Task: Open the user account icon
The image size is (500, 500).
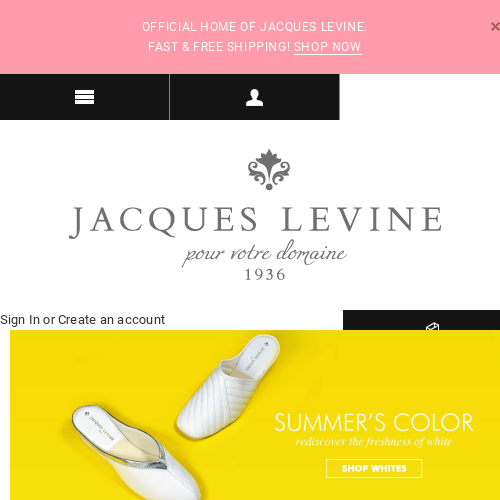Action: tap(254, 97)
